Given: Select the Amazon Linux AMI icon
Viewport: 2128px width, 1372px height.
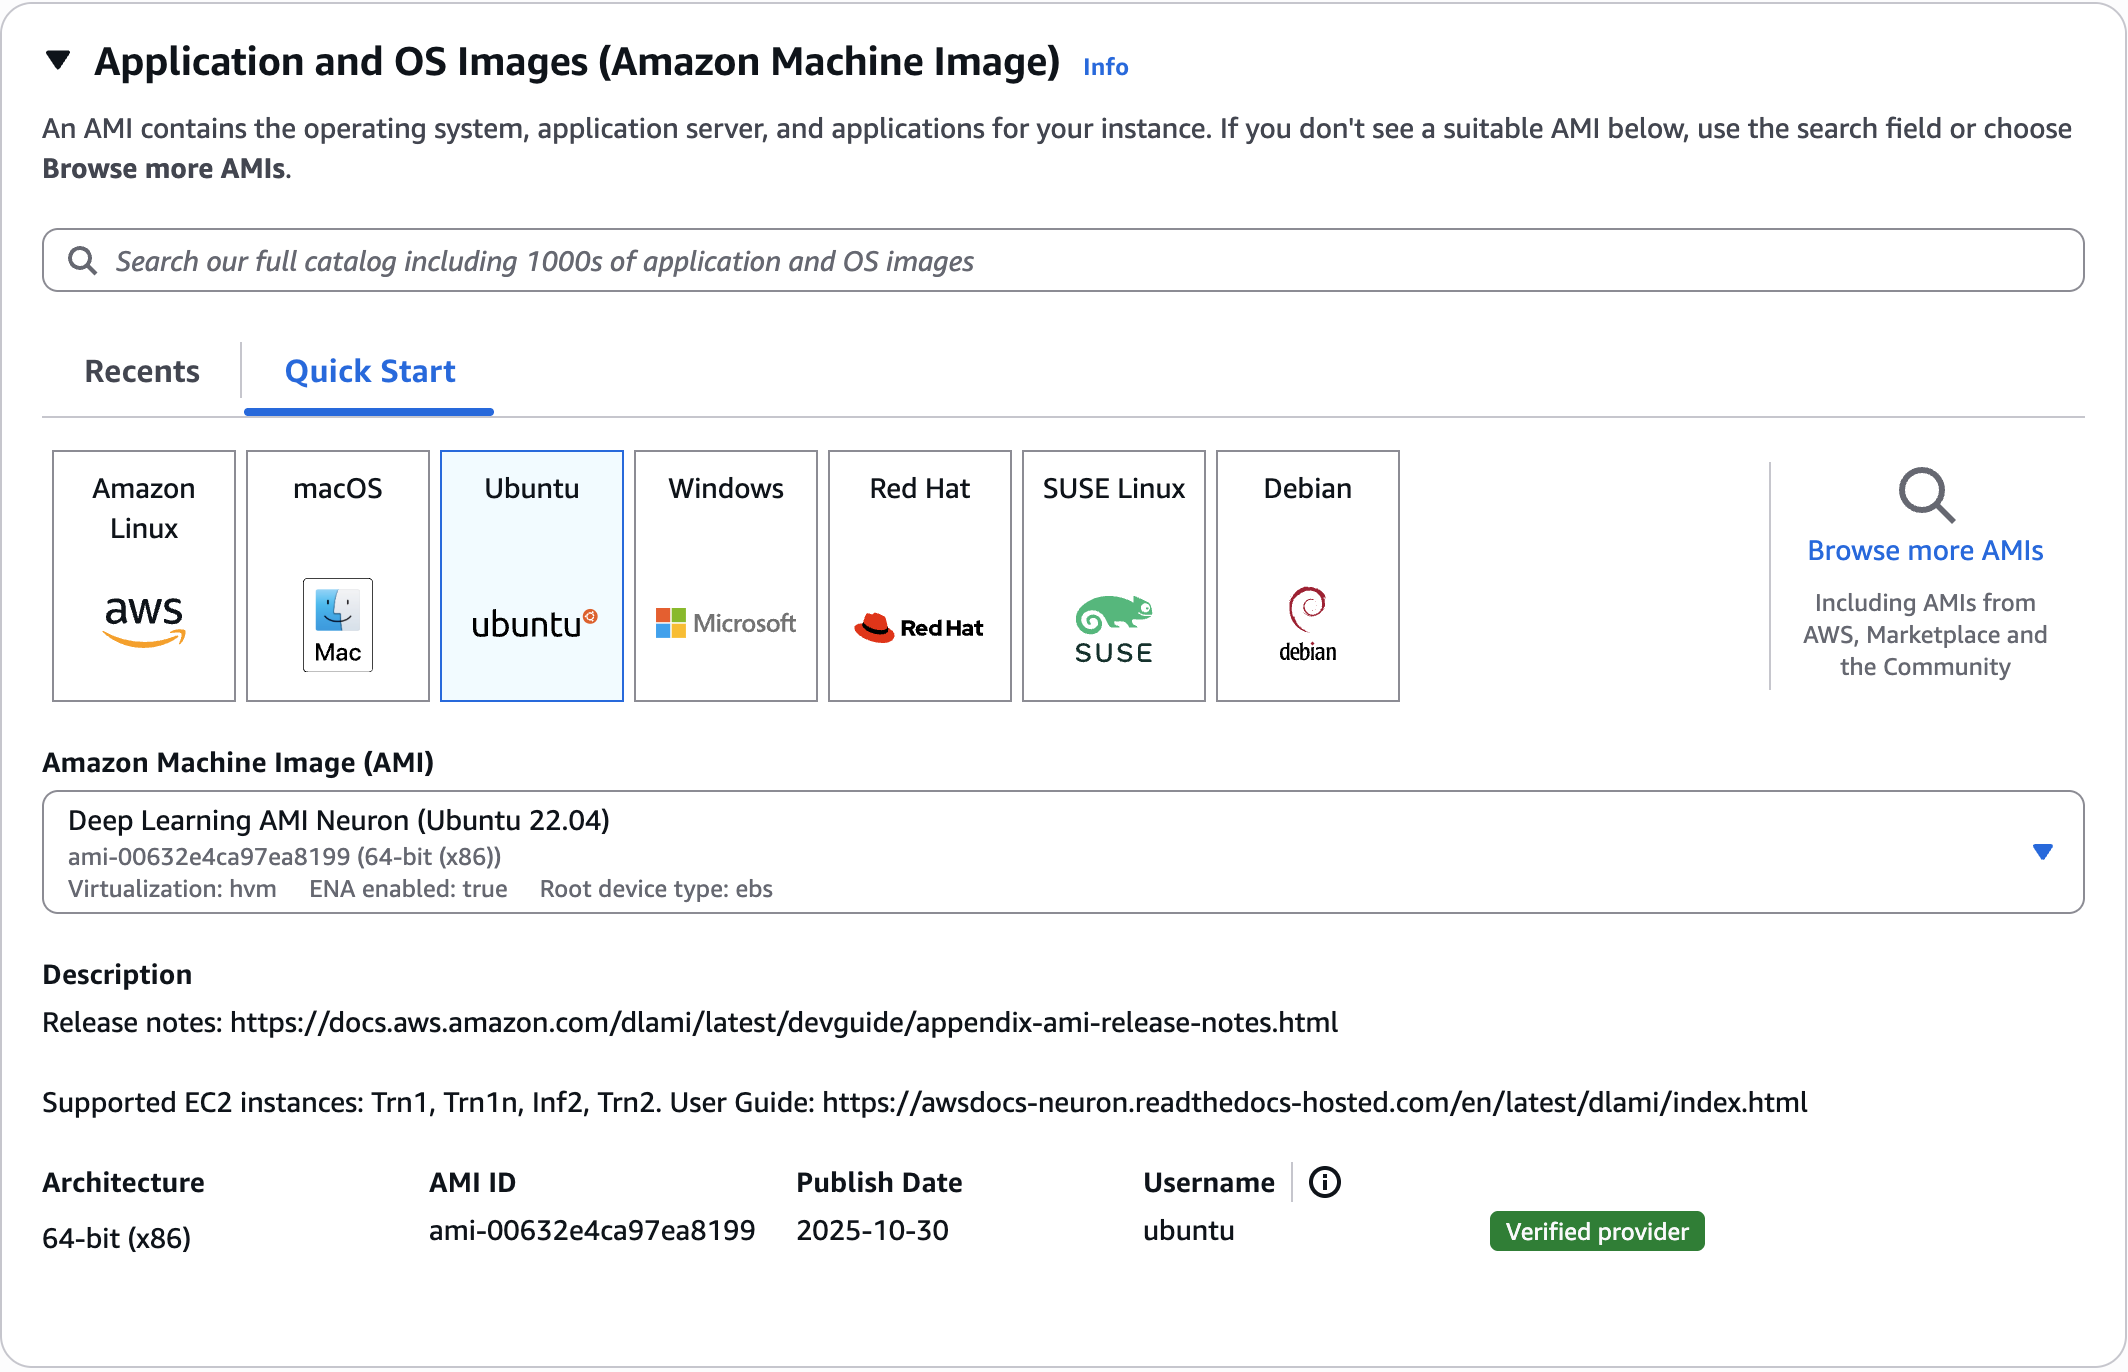Looking at the screenshot, I should (143, 620).
